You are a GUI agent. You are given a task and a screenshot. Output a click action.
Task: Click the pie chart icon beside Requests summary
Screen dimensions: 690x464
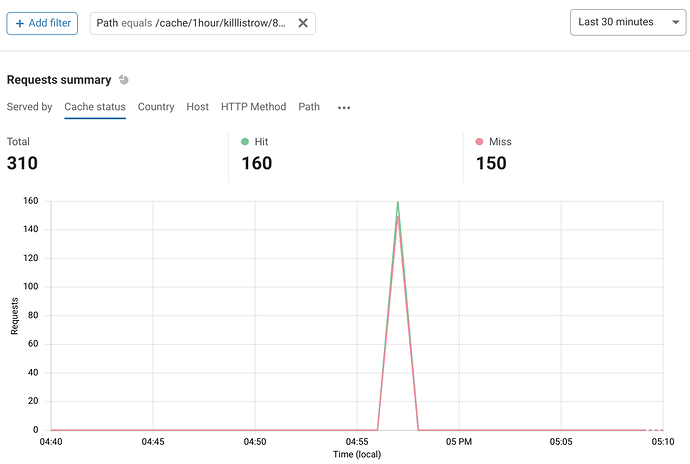click(x=124, y=80)
